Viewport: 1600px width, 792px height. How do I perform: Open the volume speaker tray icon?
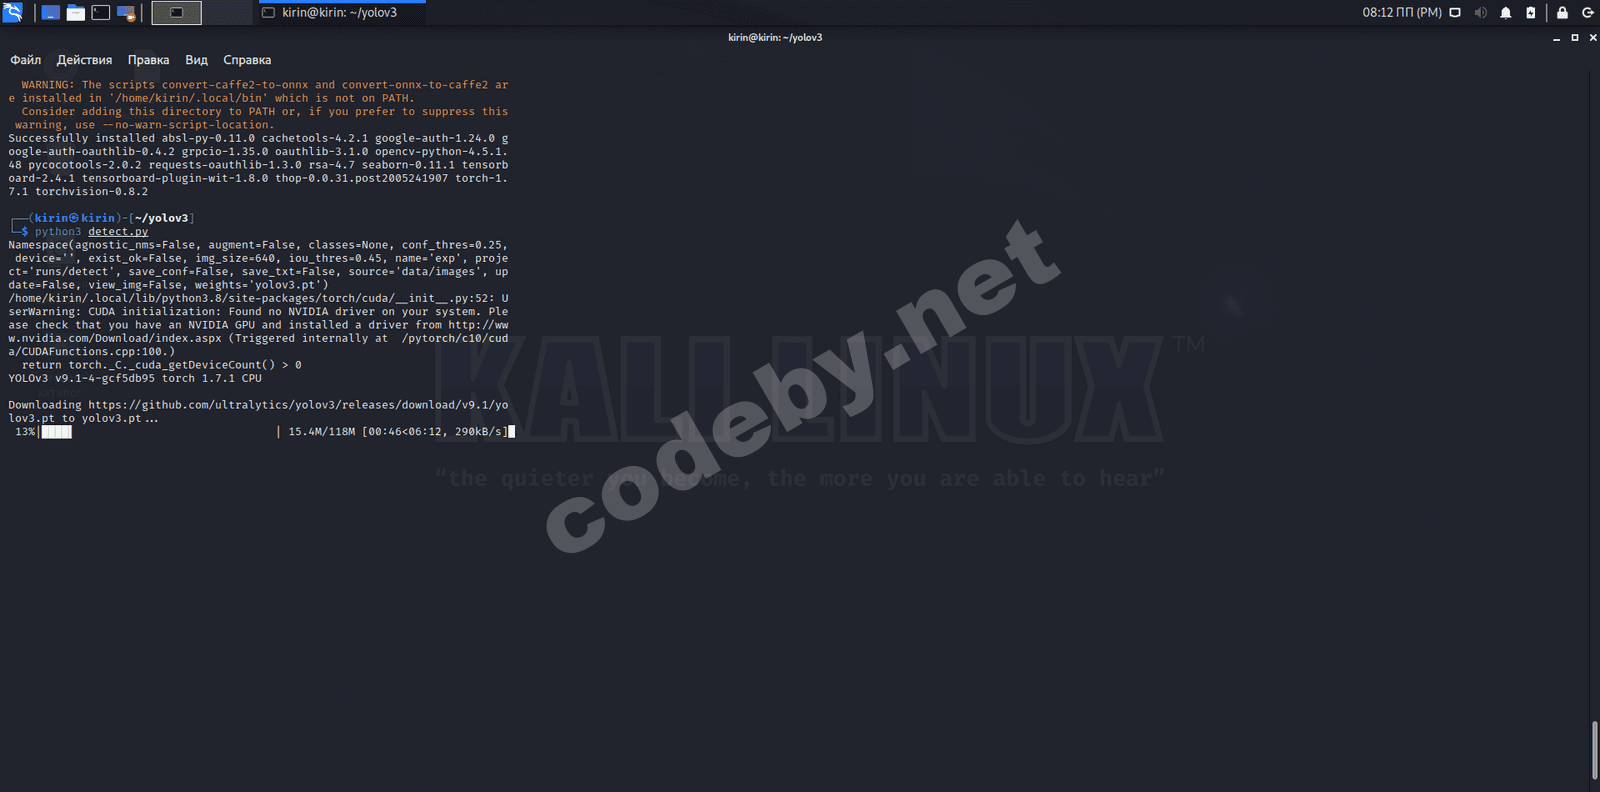tap(1480, 13)
